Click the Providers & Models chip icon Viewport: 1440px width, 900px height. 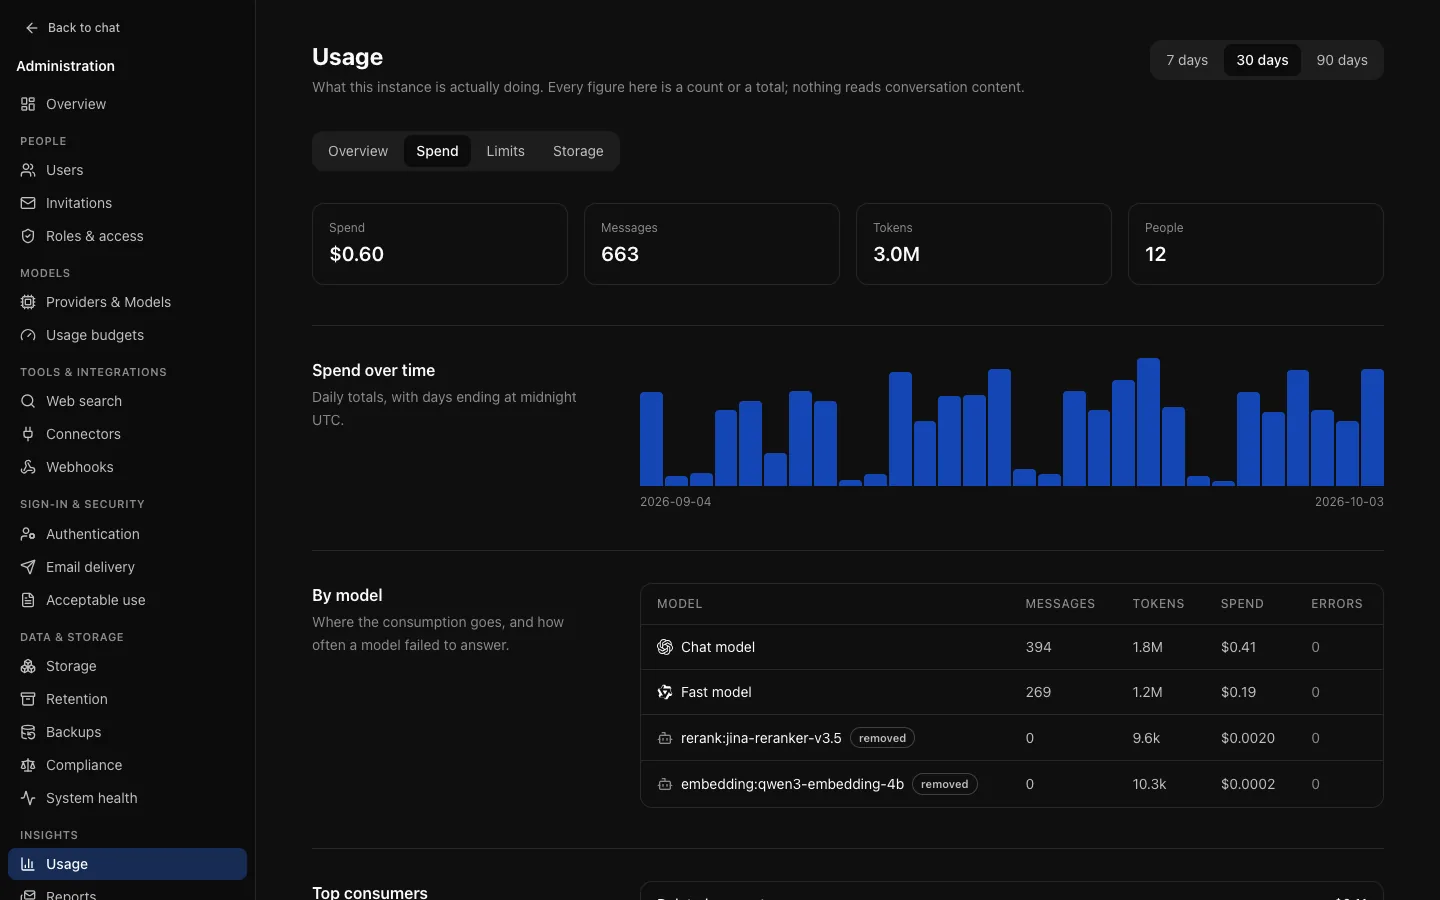coord(28,302)
